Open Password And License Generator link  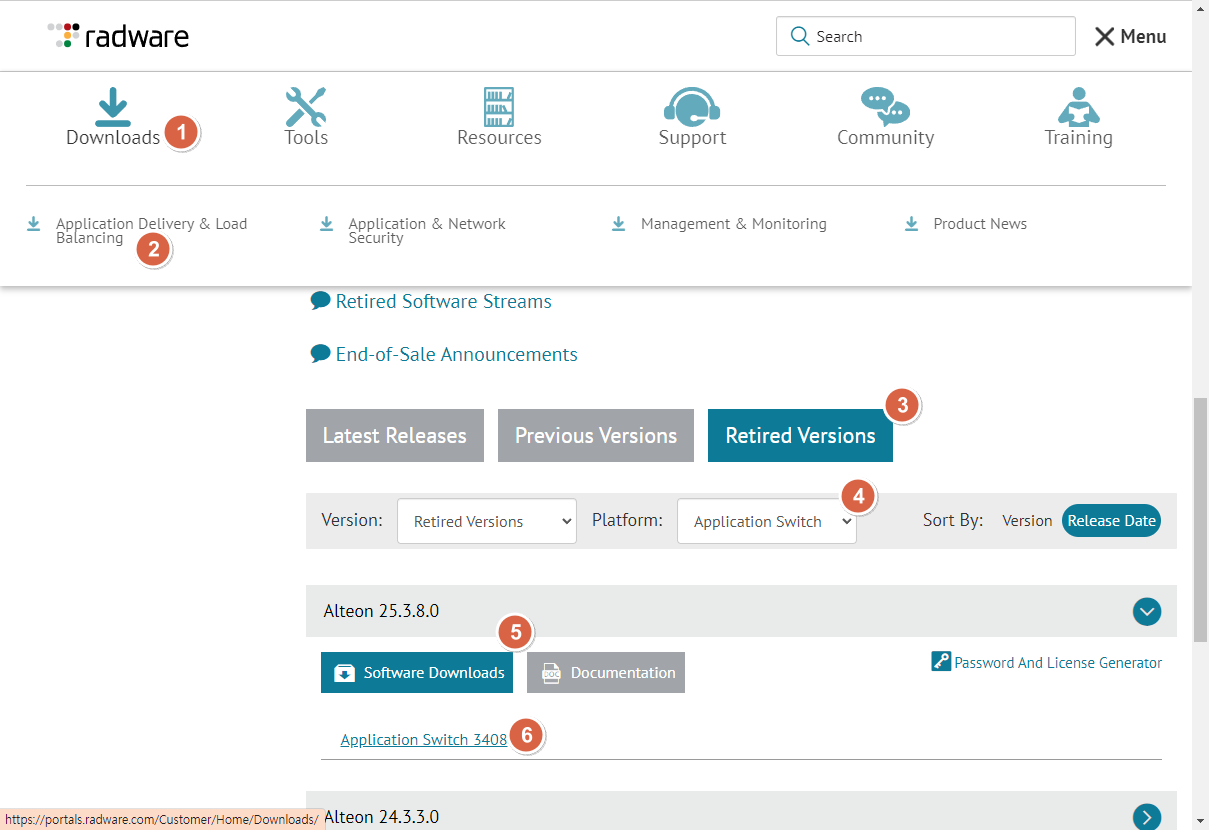click(1058, 662)
